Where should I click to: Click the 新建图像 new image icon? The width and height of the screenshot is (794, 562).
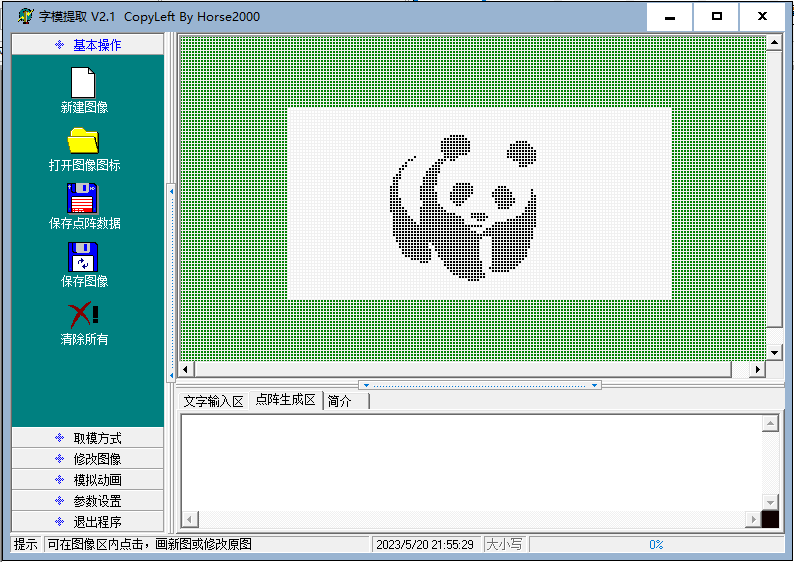pyautogui.click(x=83, y=83)
